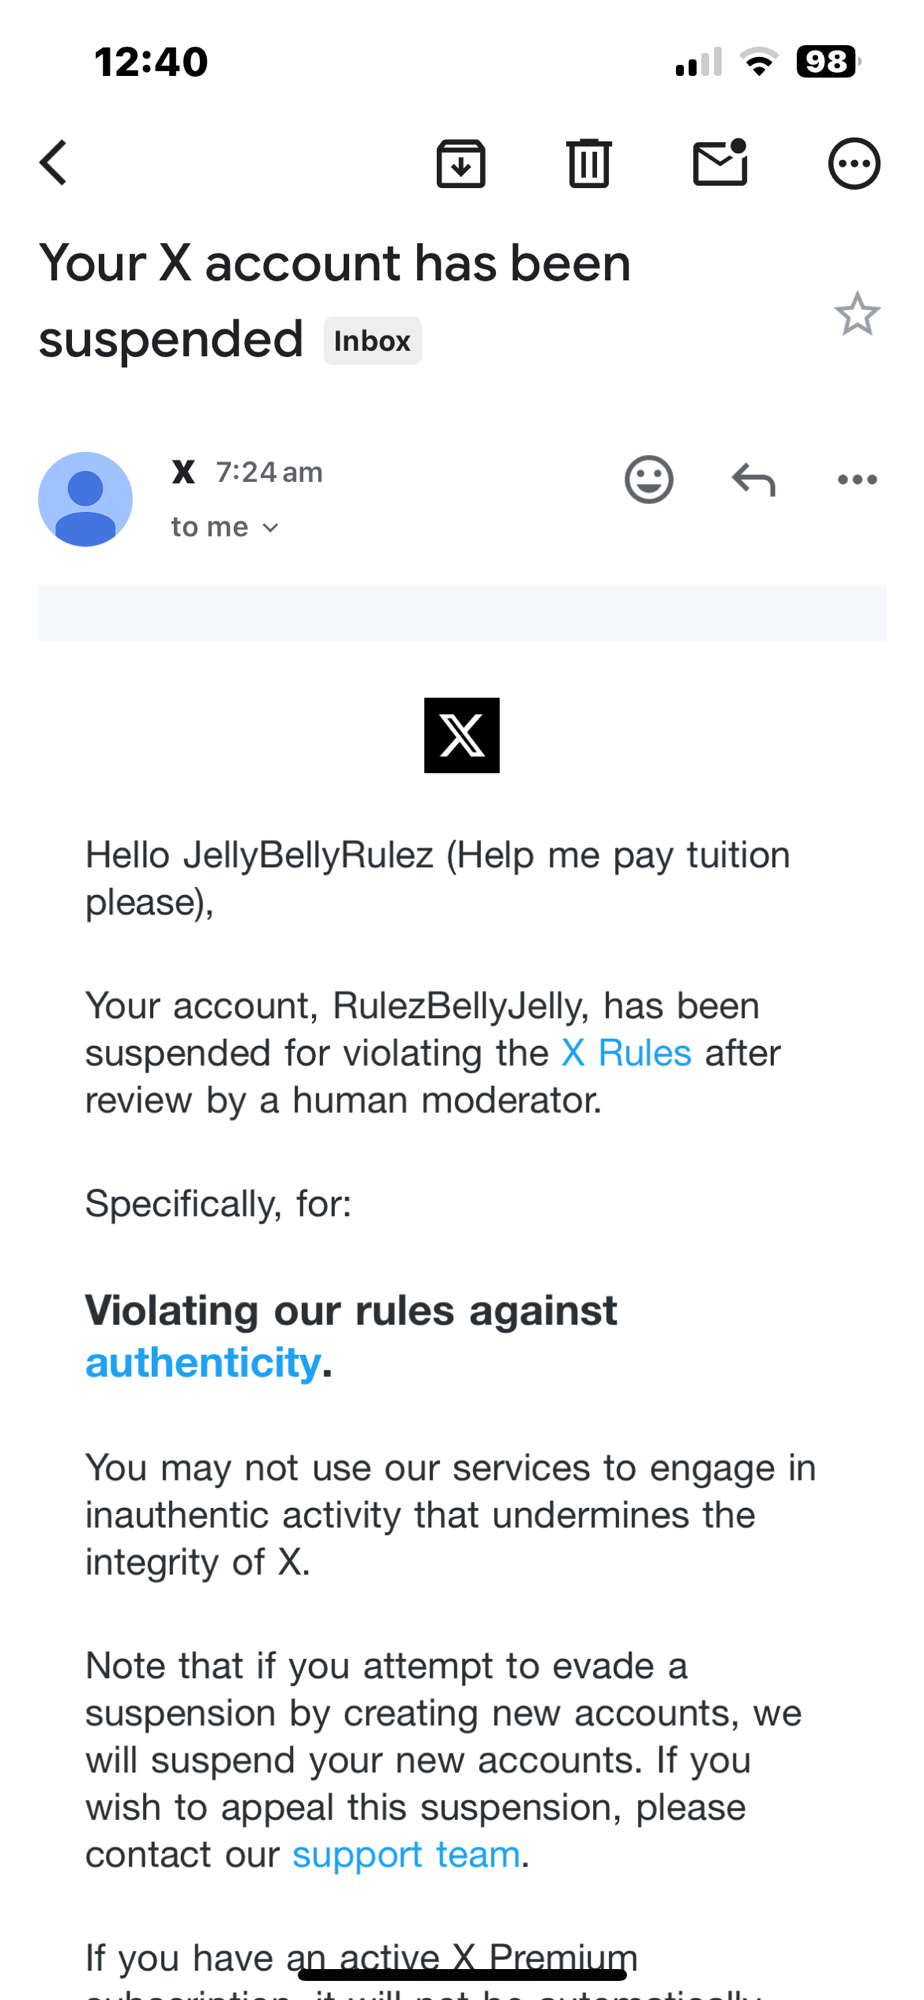The image size is (924, 2000).
Task: Delete email with the trash icon
Action: [x=589, y=163]
